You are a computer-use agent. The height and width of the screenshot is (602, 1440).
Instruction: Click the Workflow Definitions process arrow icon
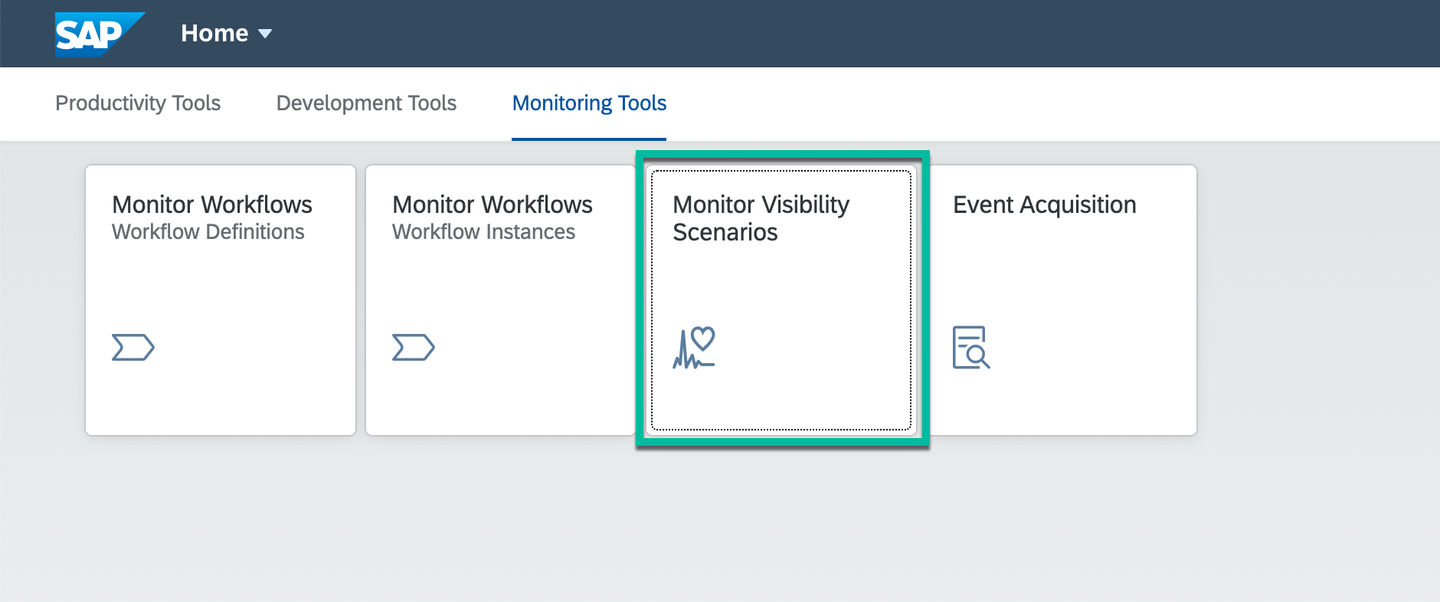(x=133, y=348)
